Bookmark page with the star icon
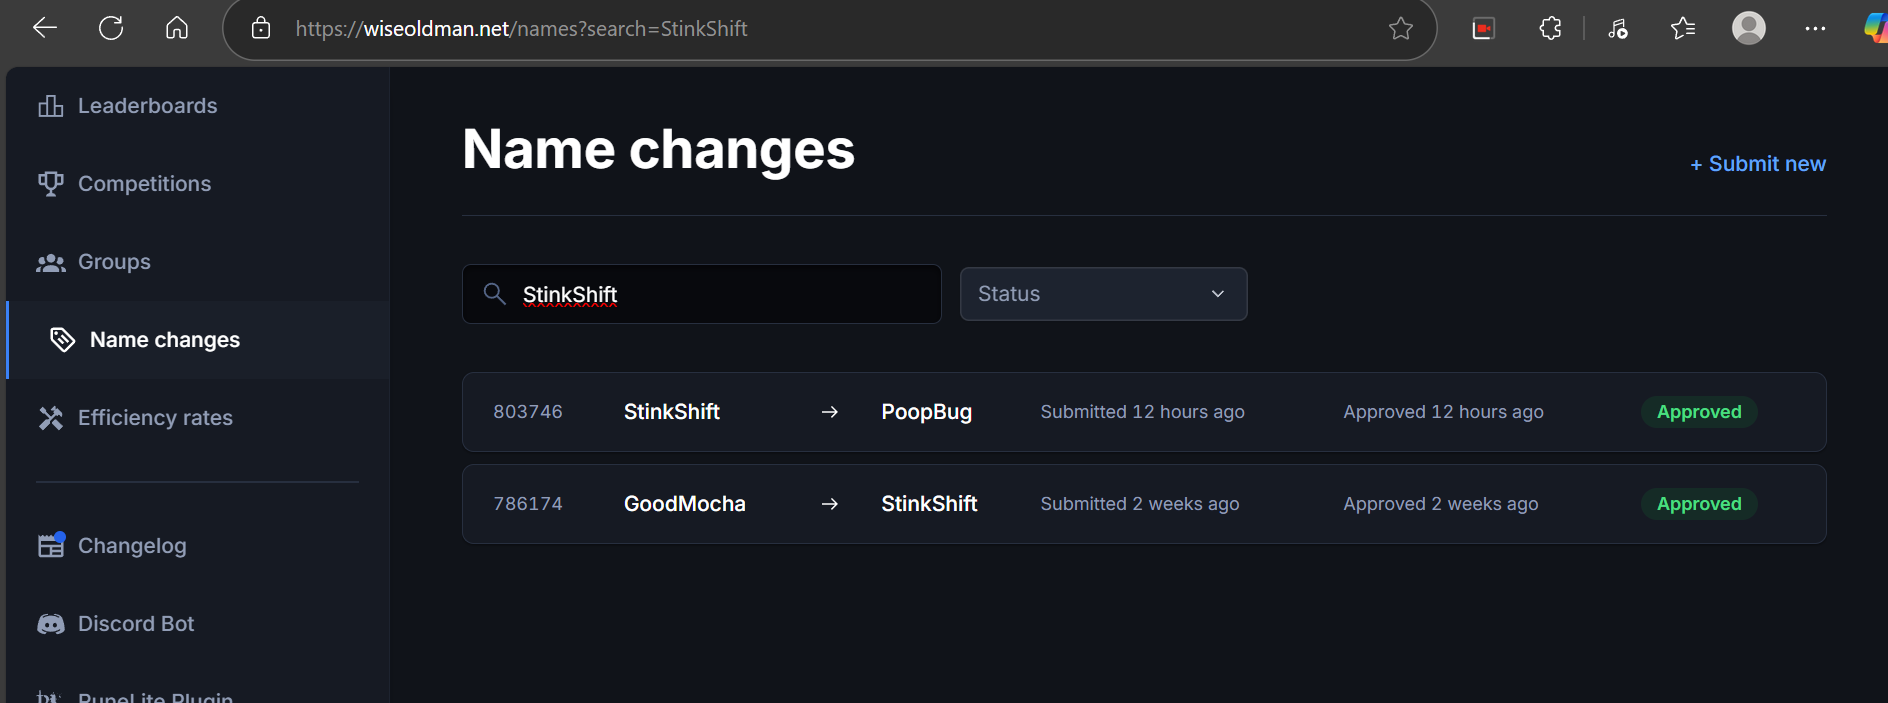The width and height of the screenshot is (1888, 703). (x=1401, y=29)
